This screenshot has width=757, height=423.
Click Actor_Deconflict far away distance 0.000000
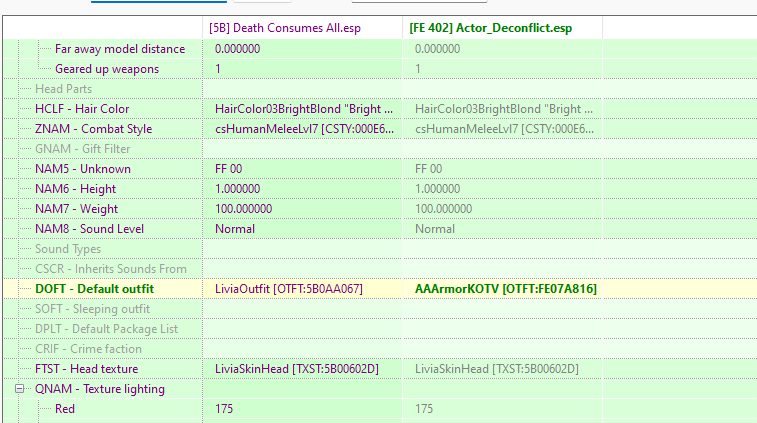click(502, 49)
